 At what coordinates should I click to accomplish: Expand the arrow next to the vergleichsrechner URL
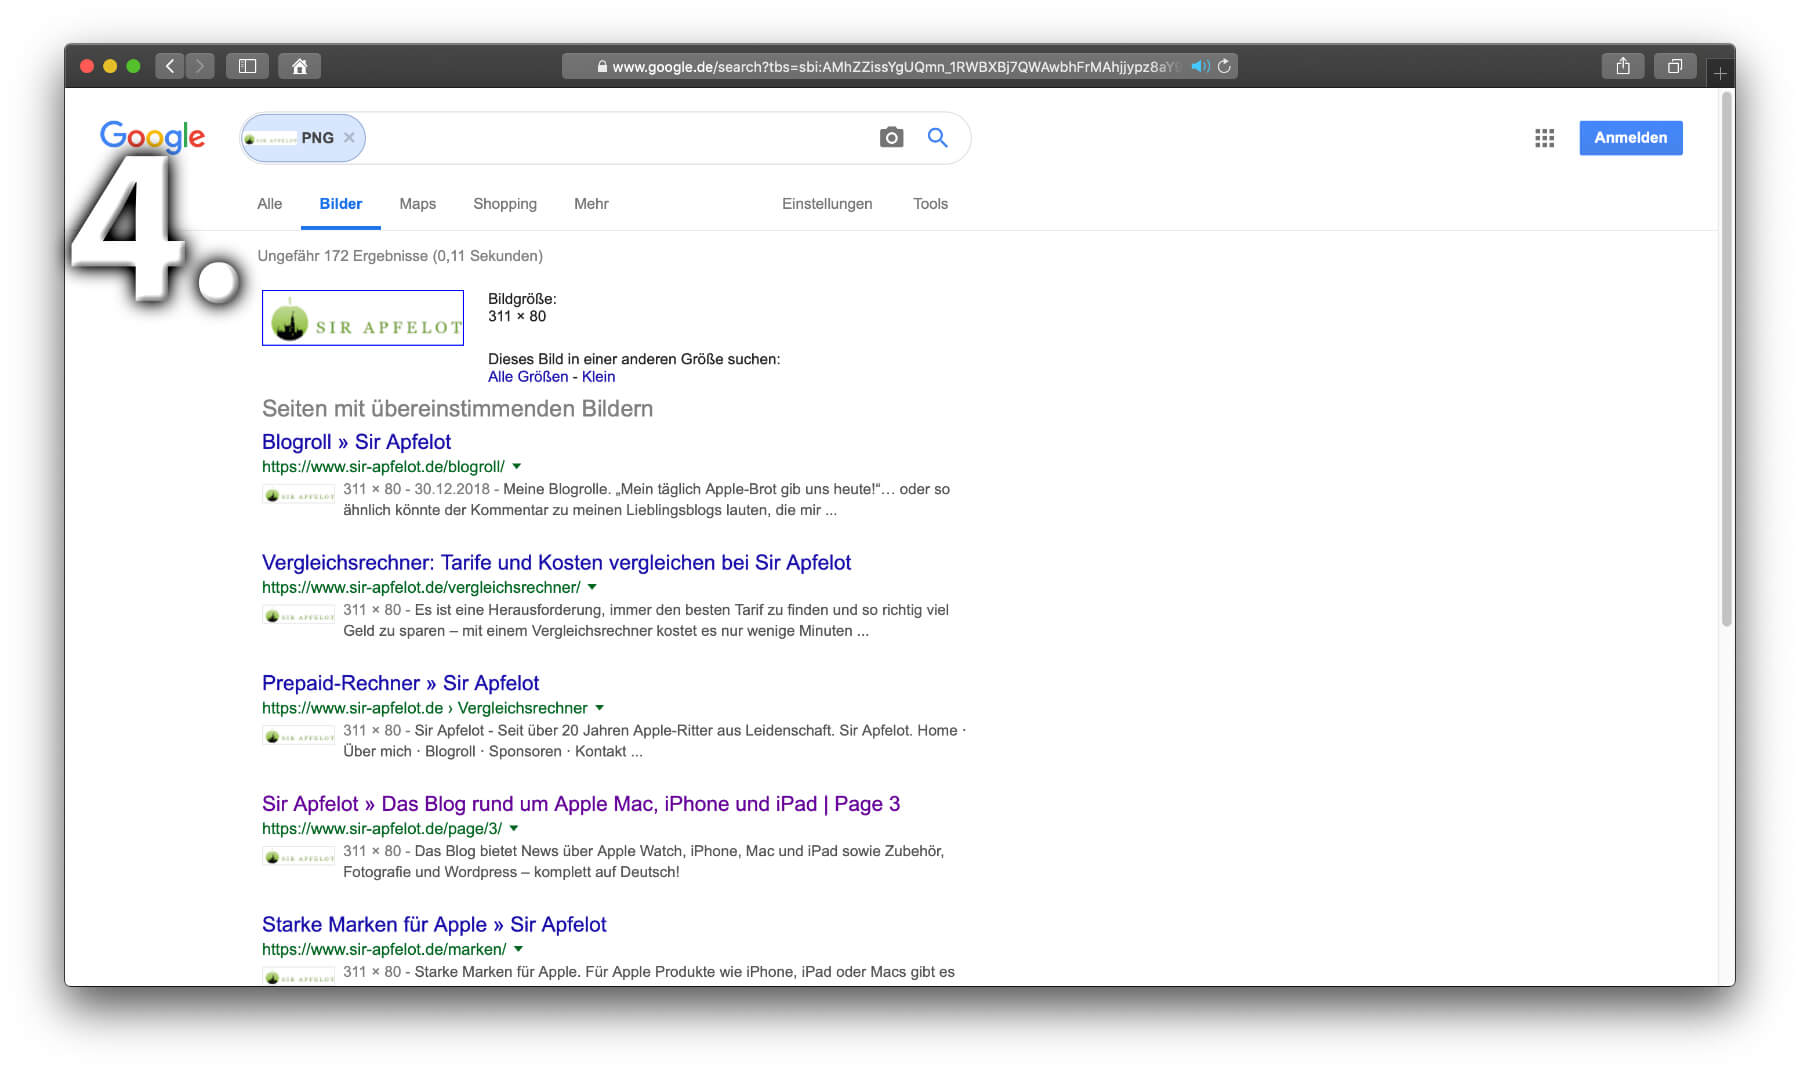coord(592,587)
